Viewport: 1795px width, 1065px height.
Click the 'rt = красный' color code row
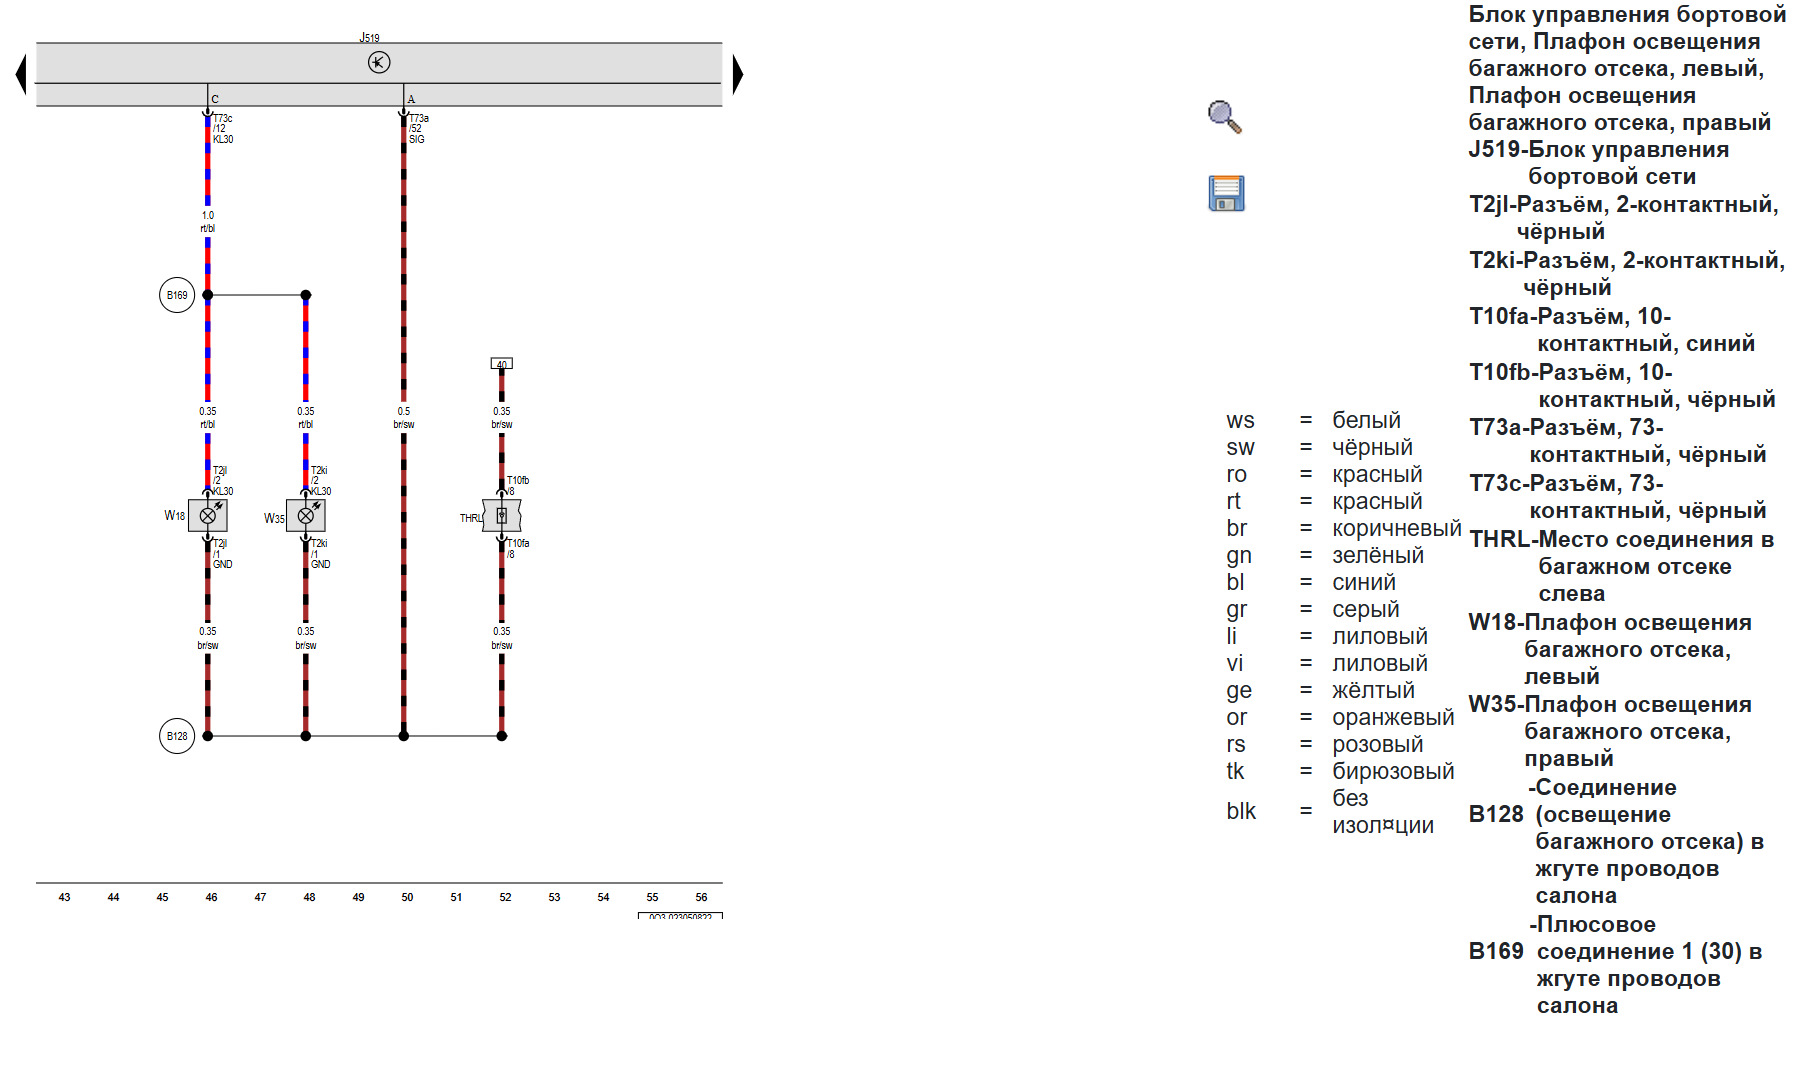[1325, 502]
